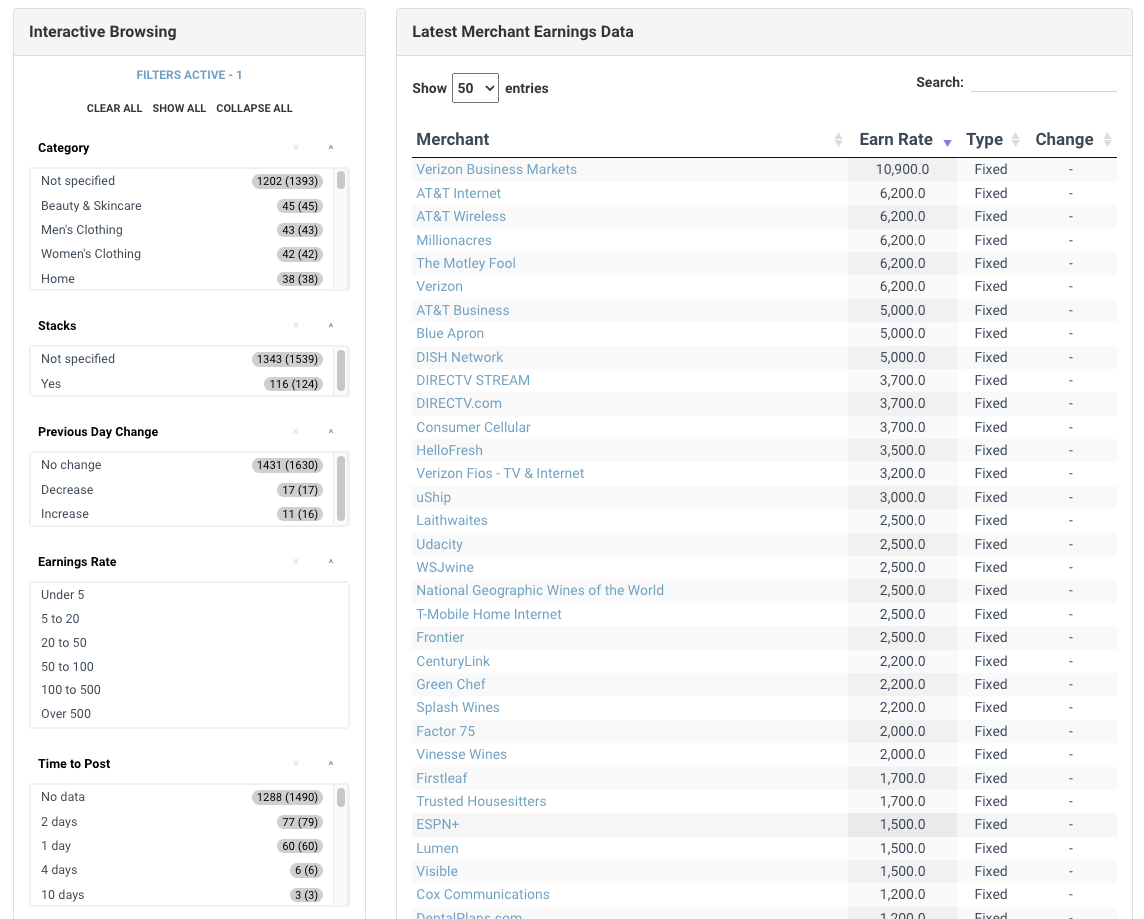Sort table by Merchant column arrows
The width and height of the screenshot is (1144, 919).
pos(838,140)
